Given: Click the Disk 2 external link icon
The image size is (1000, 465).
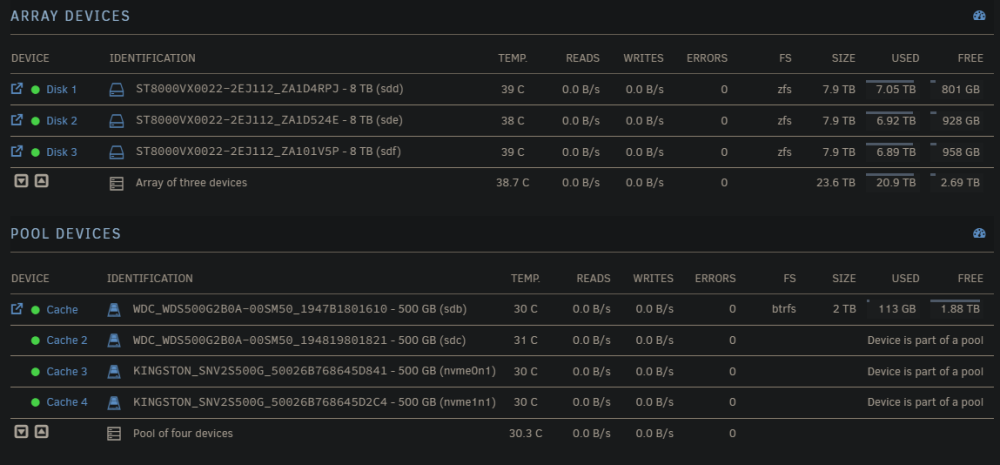Looking at the screenshot, I should [x=17, y=120].
